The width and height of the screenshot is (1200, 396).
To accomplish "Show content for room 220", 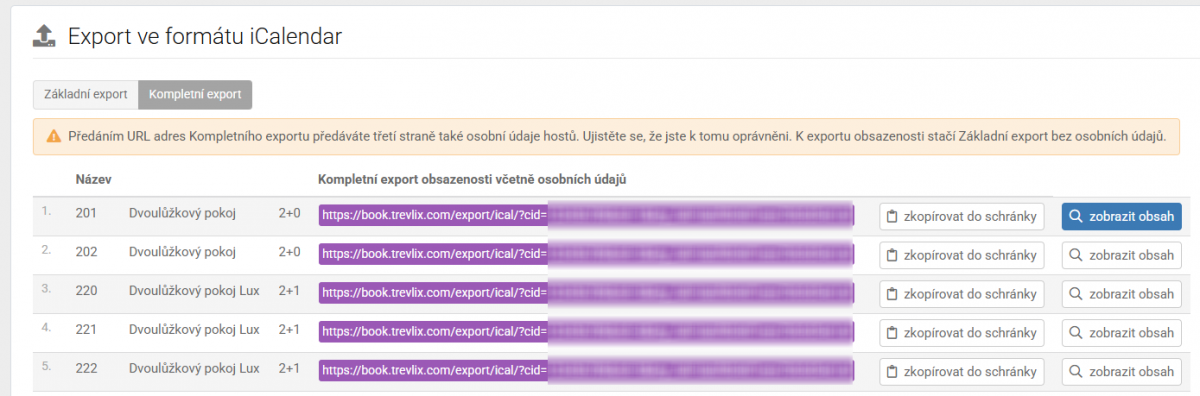I will click(1122, 294).
